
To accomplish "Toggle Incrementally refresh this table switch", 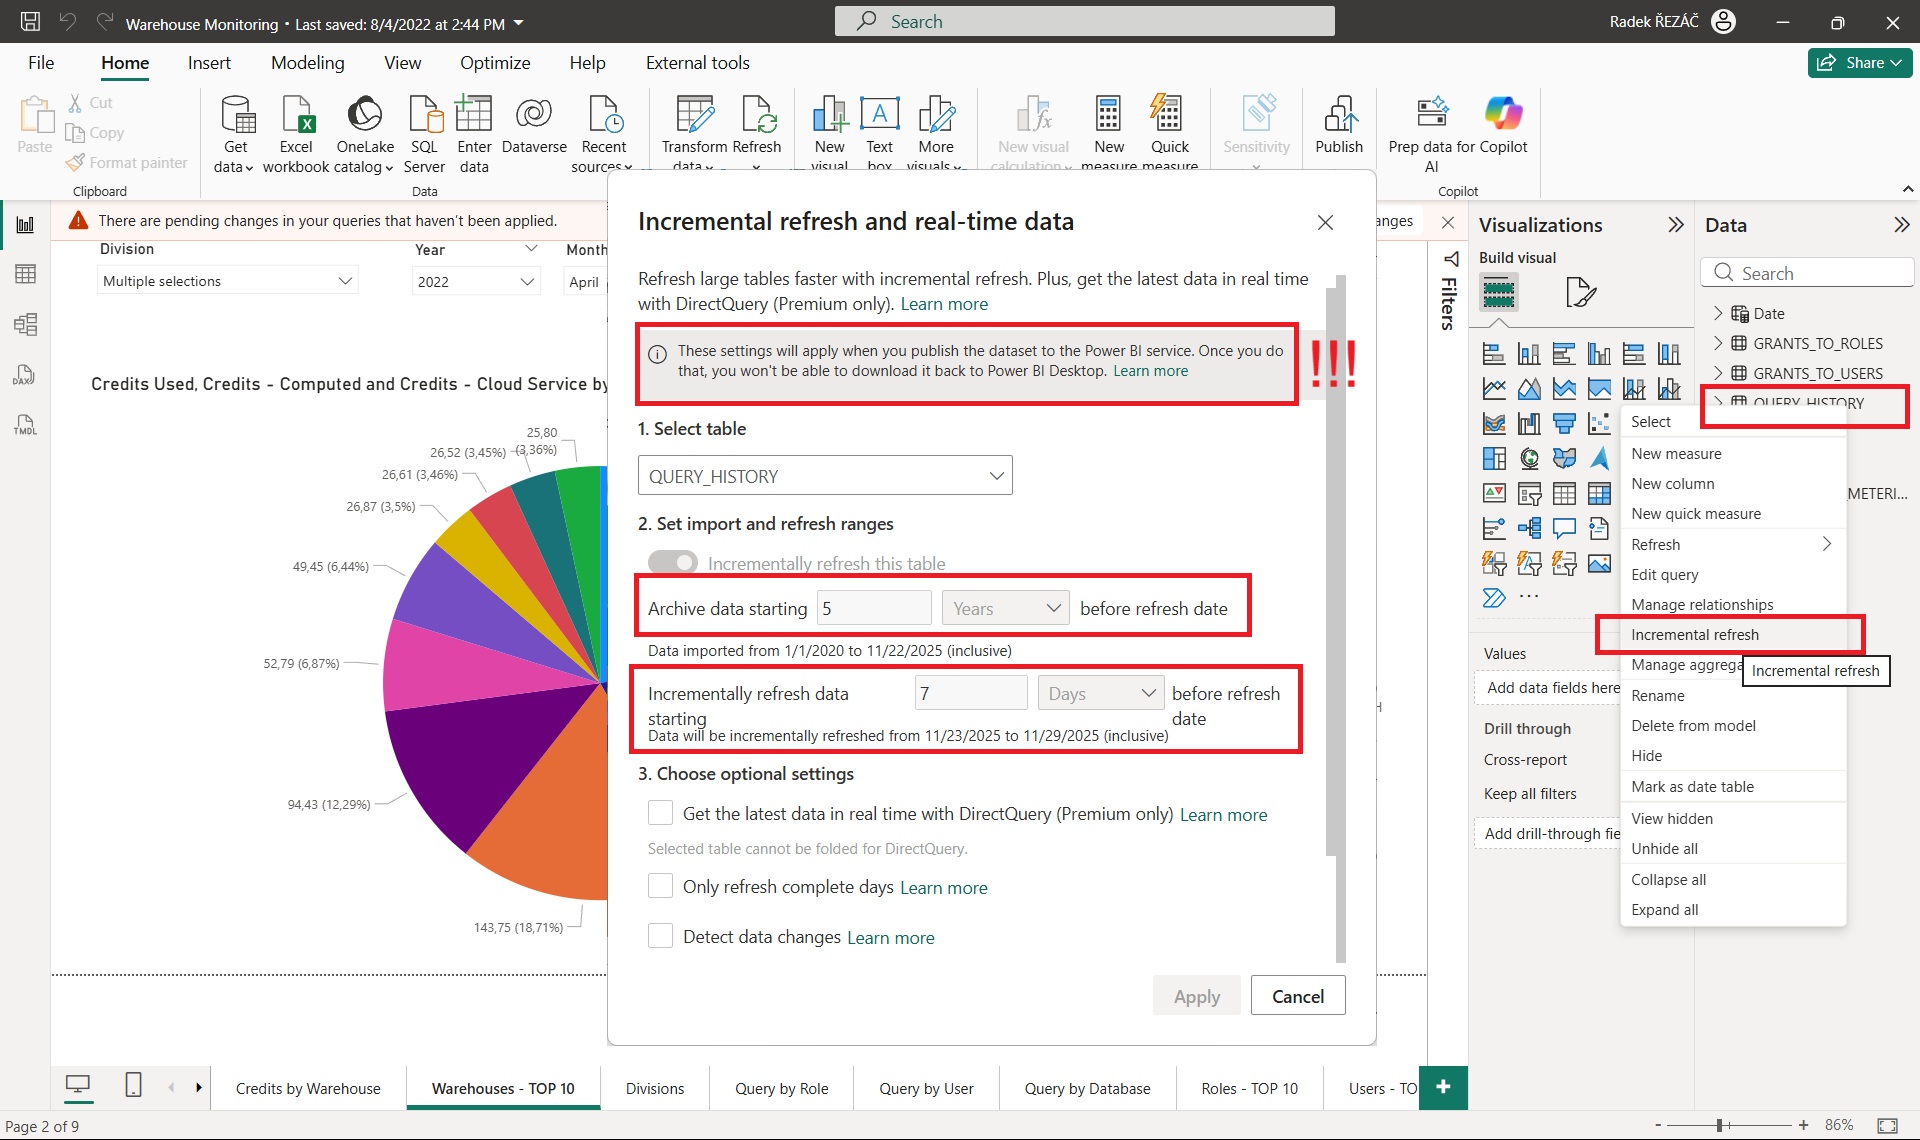I will 673,563.
